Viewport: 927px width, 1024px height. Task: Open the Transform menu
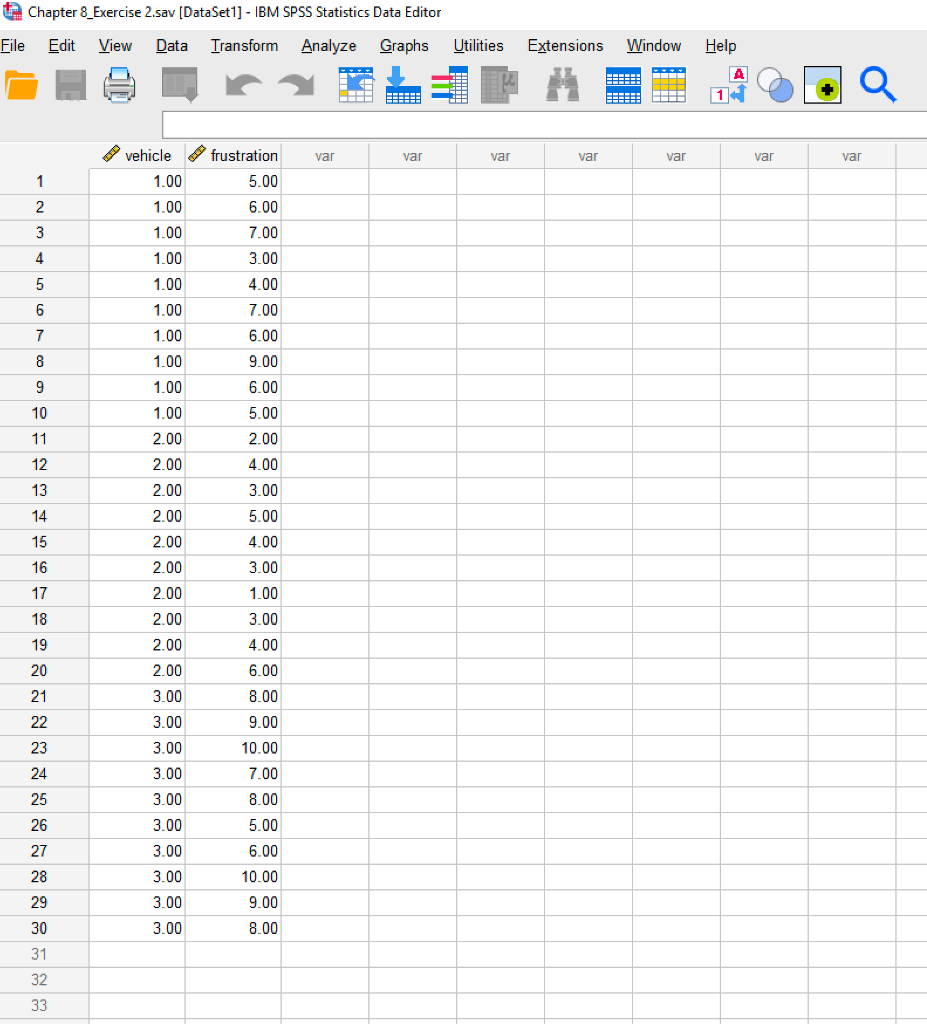244,45
